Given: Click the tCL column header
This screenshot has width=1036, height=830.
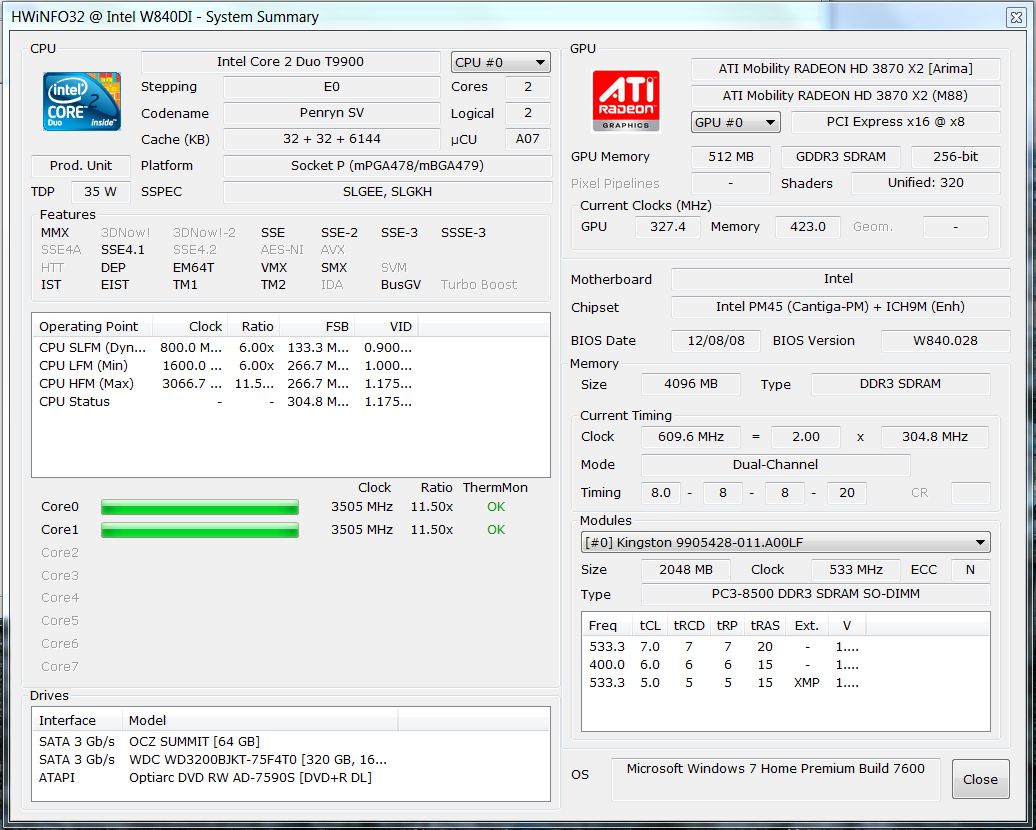Looking at the screenshot, I should [x=649, y=626].
